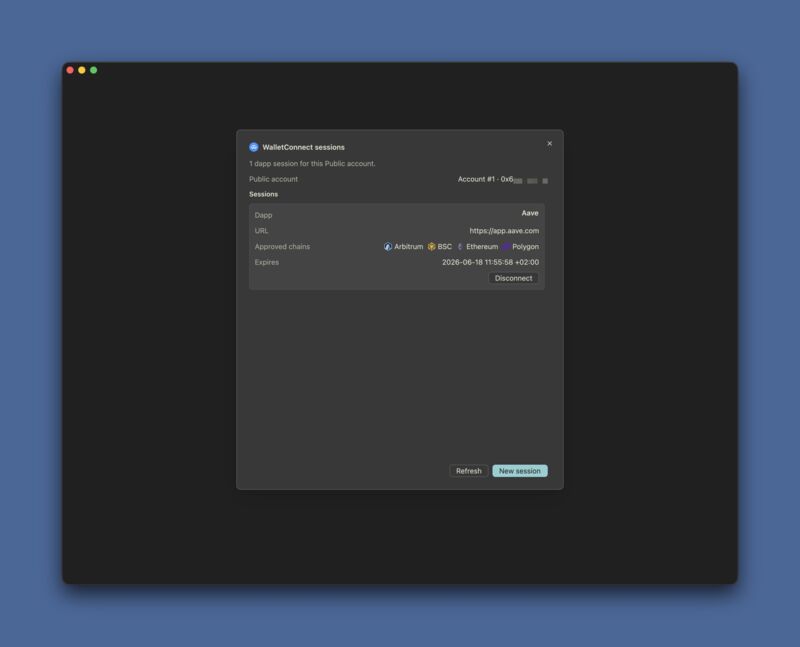This screenshot has width=800, height=647.
Task: Click the green maximize window button
Action: tap(93, 70)
